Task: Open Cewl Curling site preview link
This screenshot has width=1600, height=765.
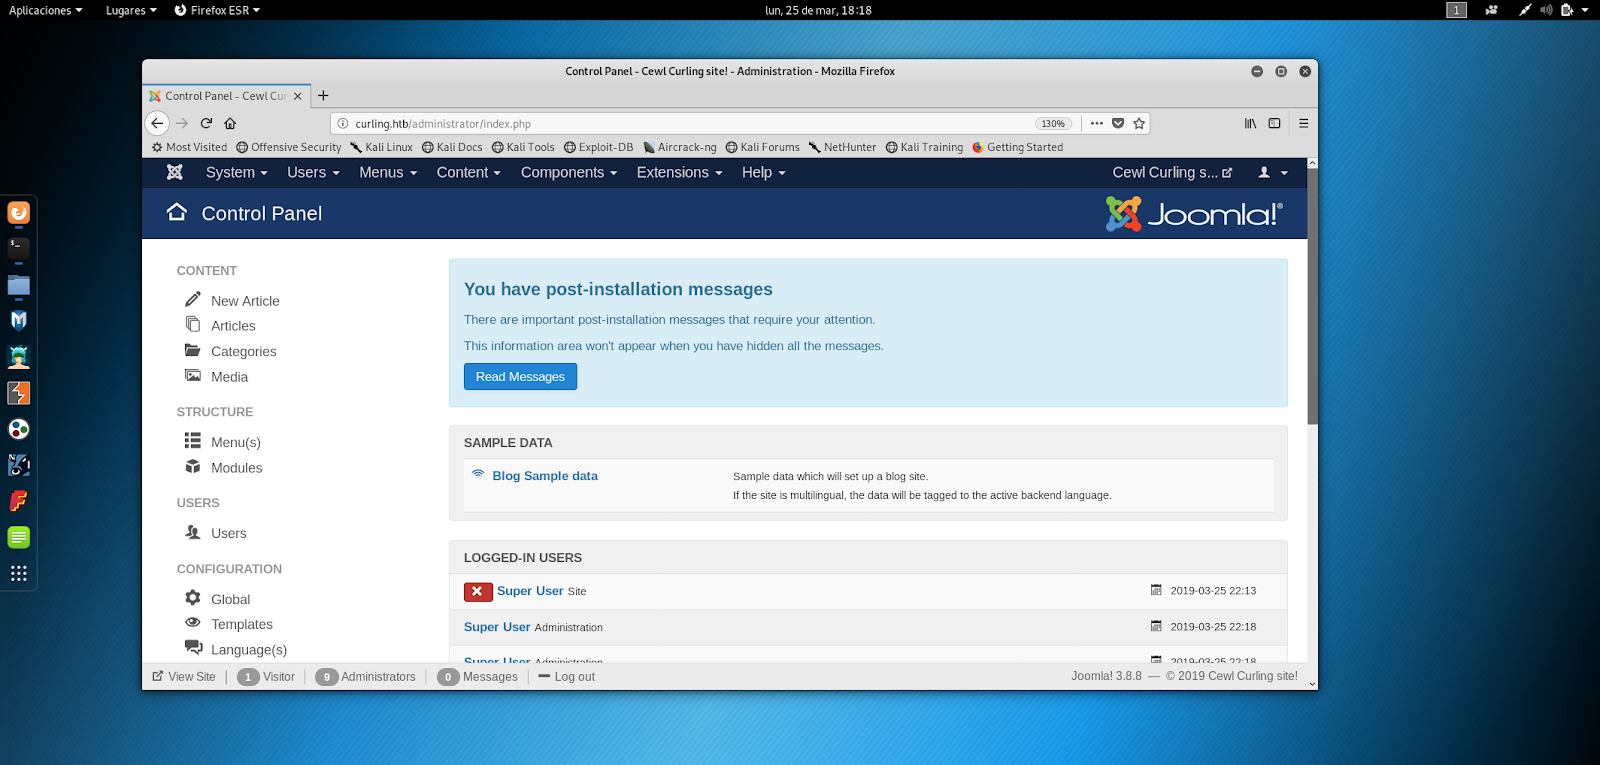Action: [1172, 172]
